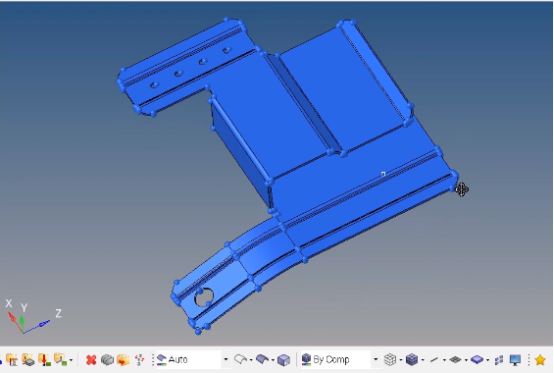
Task: Click the red X delete icon
Action: (91, 360)
